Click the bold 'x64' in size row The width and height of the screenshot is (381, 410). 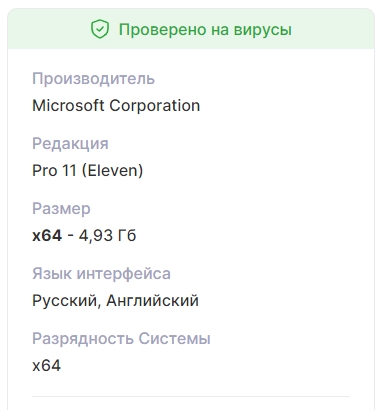pyautogui.click(x=47, y=236)
